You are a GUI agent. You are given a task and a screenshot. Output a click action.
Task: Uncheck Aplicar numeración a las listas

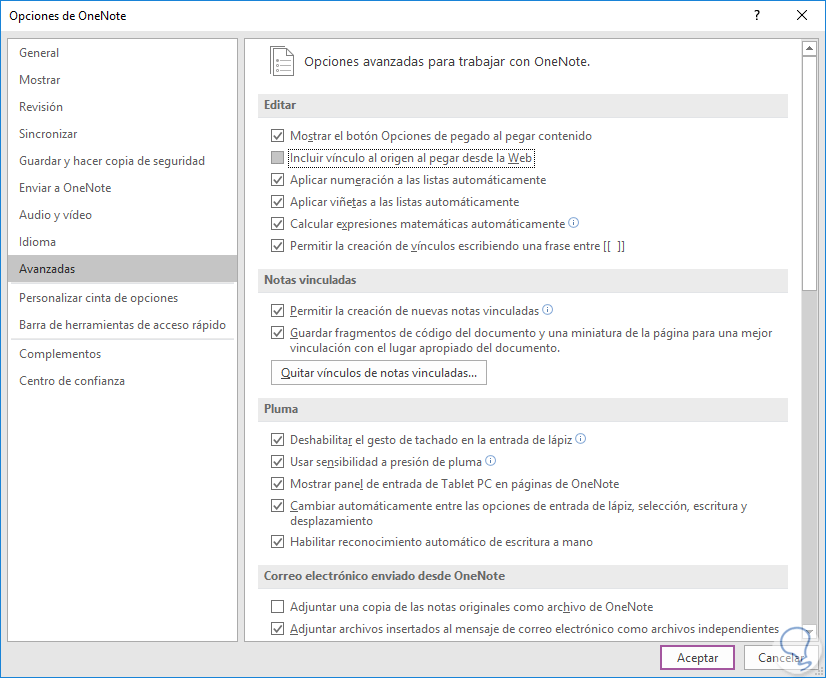278,180
